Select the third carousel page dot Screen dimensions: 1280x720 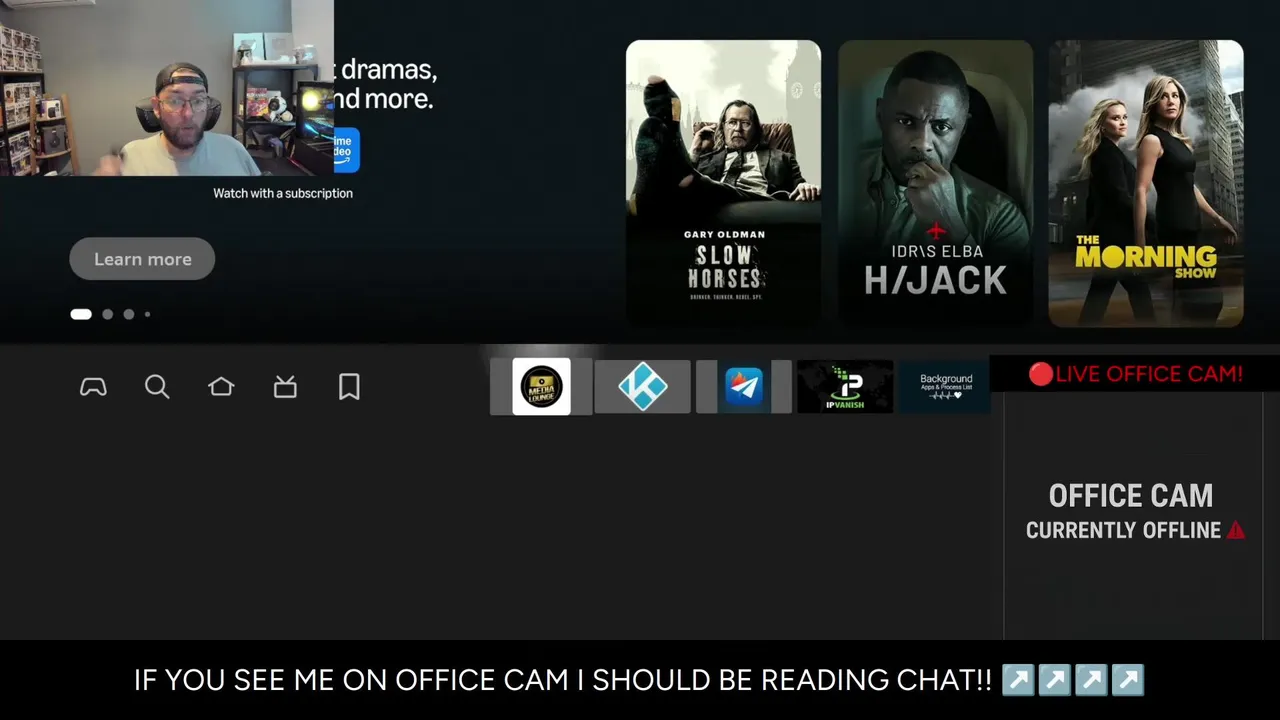click(129, 314)
